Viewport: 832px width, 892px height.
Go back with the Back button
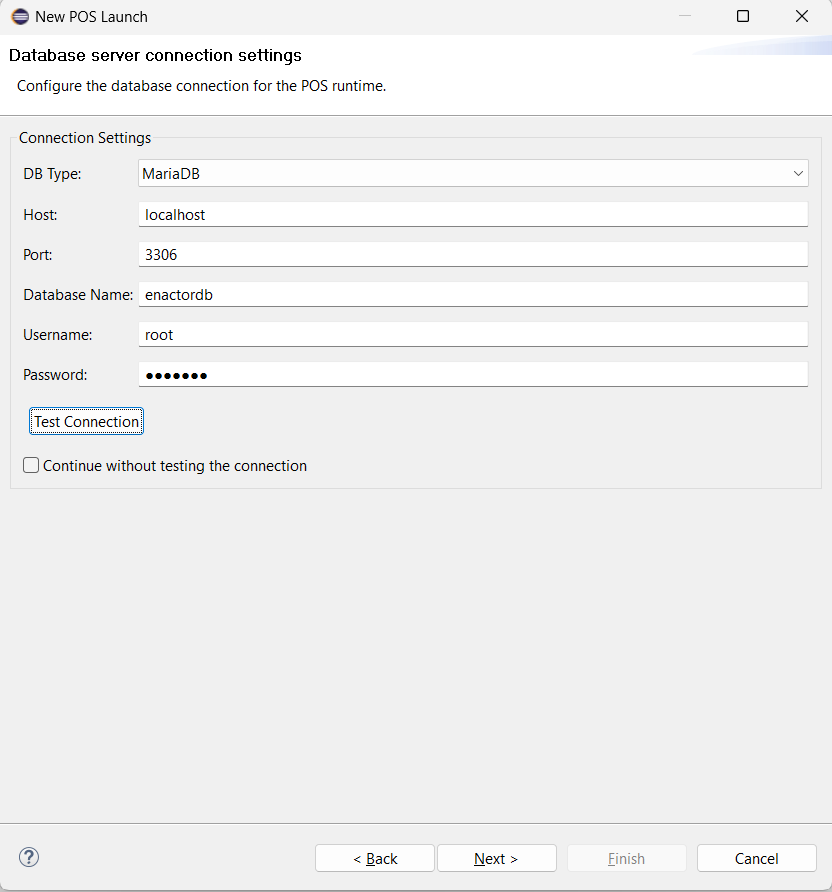(375, 858)
